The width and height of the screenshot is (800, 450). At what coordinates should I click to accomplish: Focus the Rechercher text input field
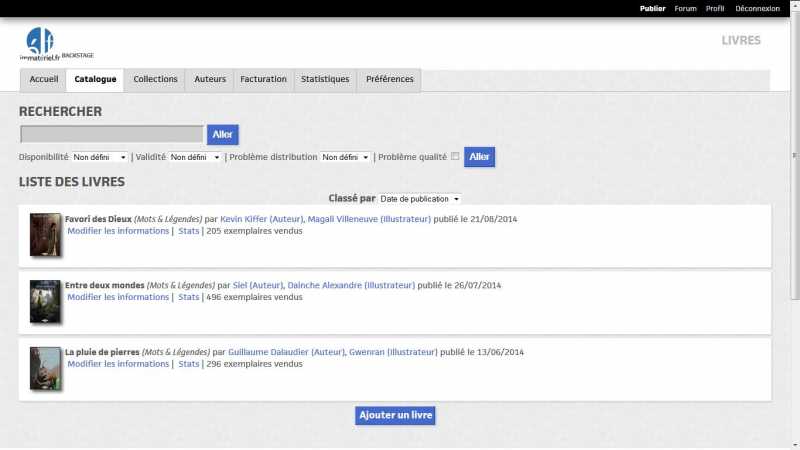pyautogui.click(x=112, y=134)
